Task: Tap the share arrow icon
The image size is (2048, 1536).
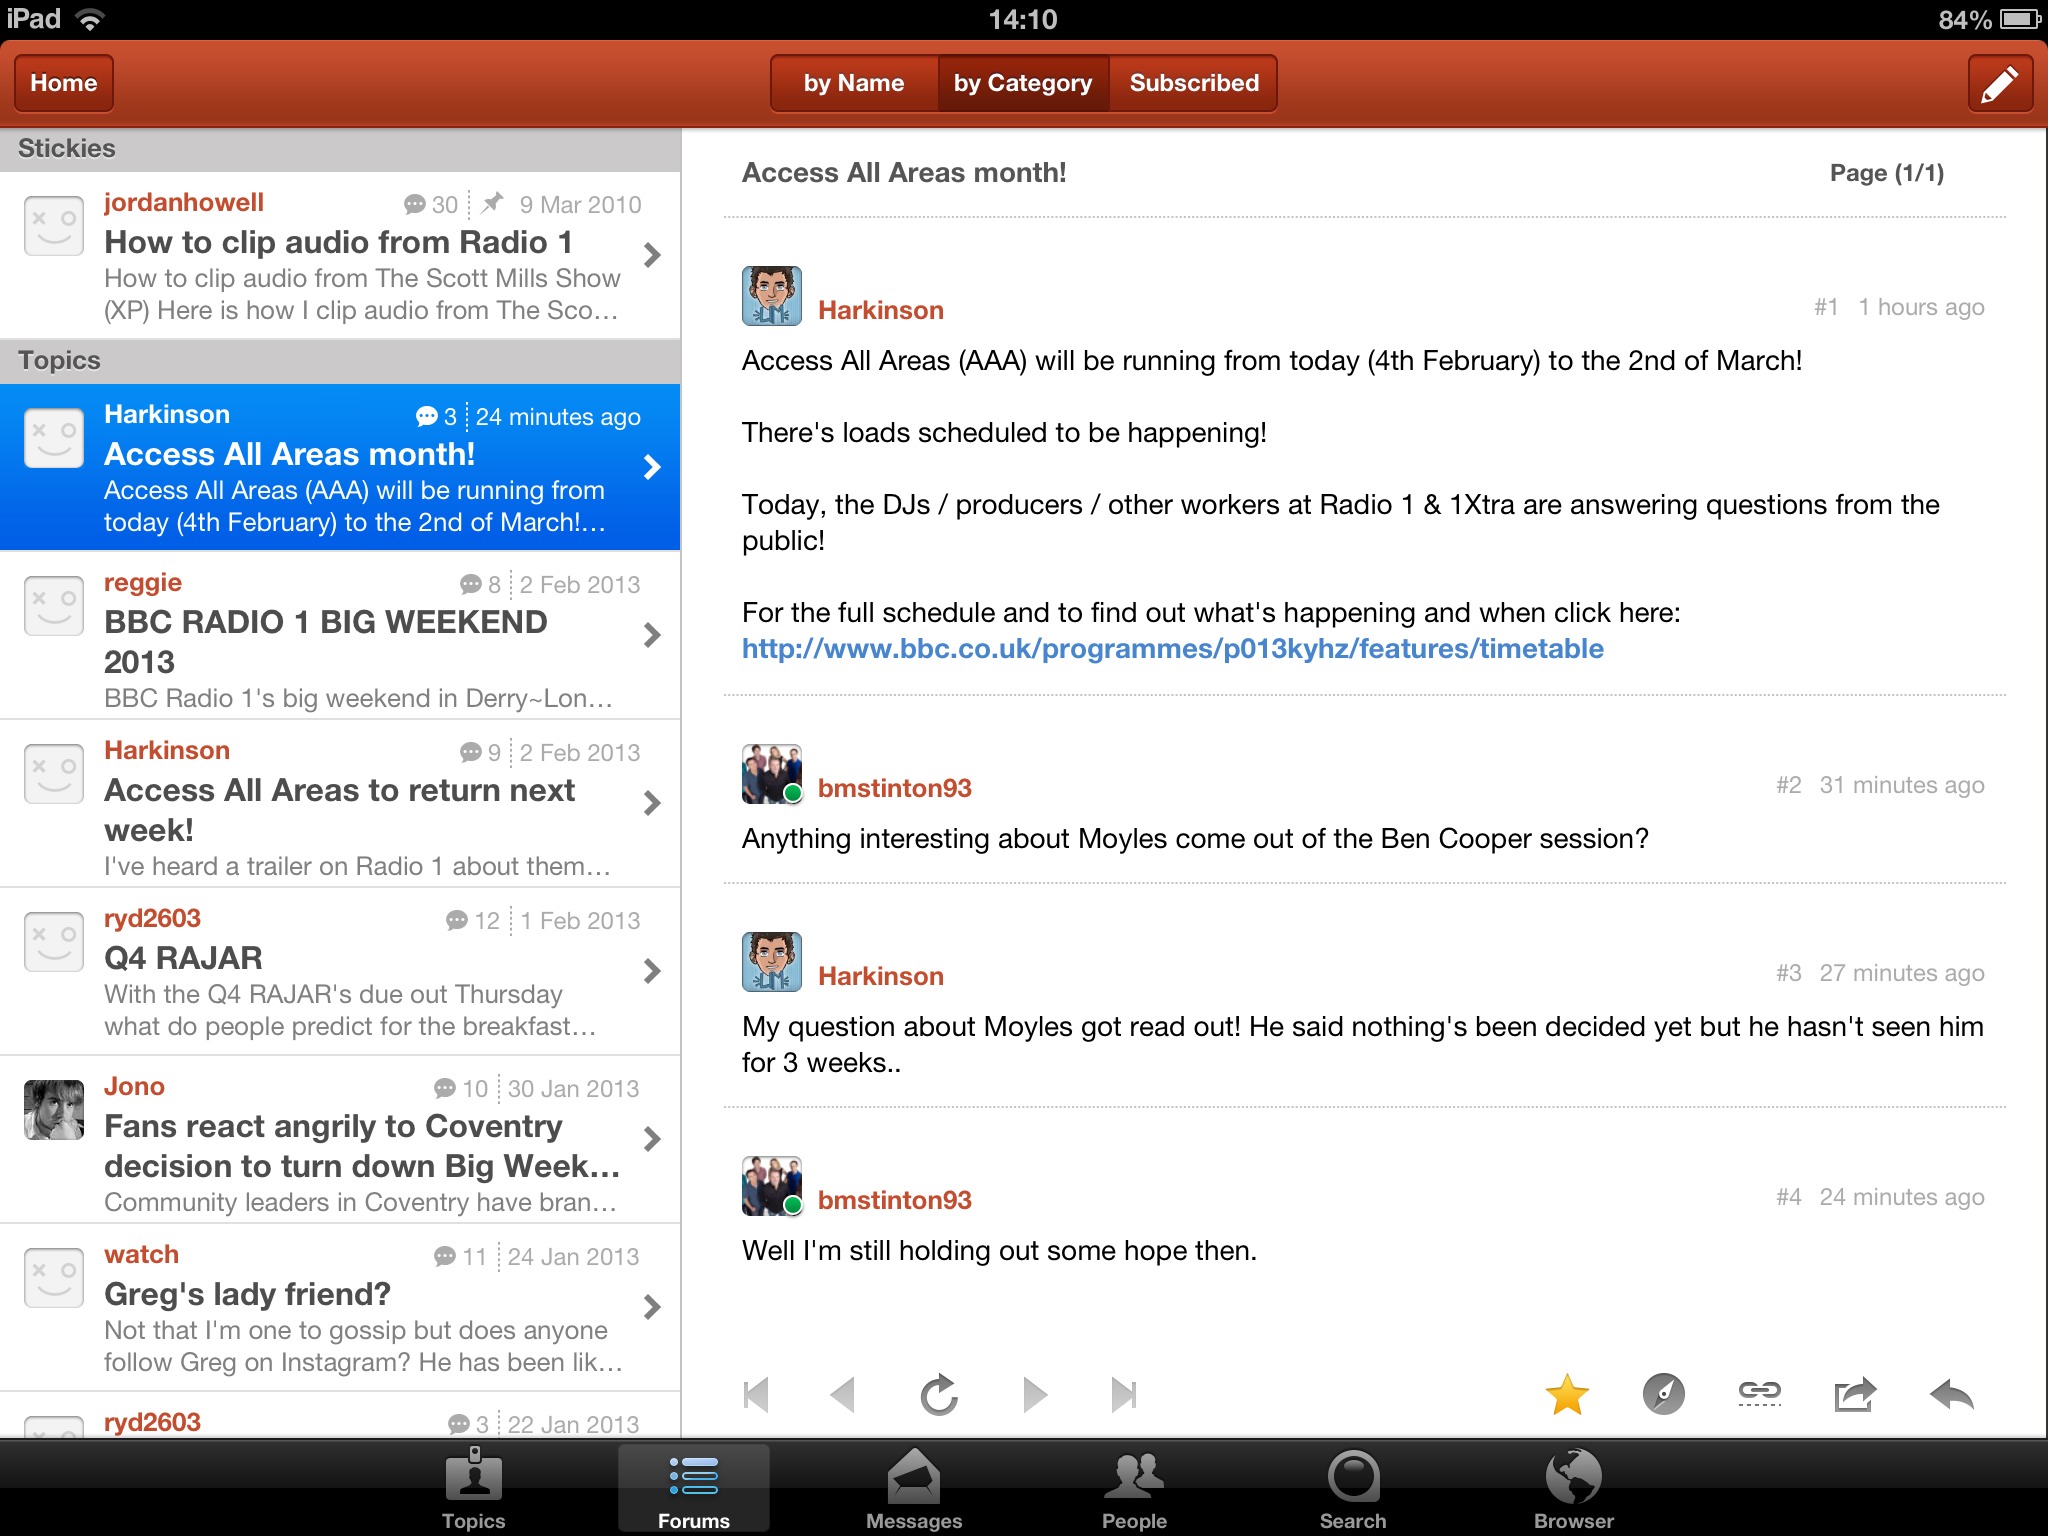Action: point(1855,1394)
